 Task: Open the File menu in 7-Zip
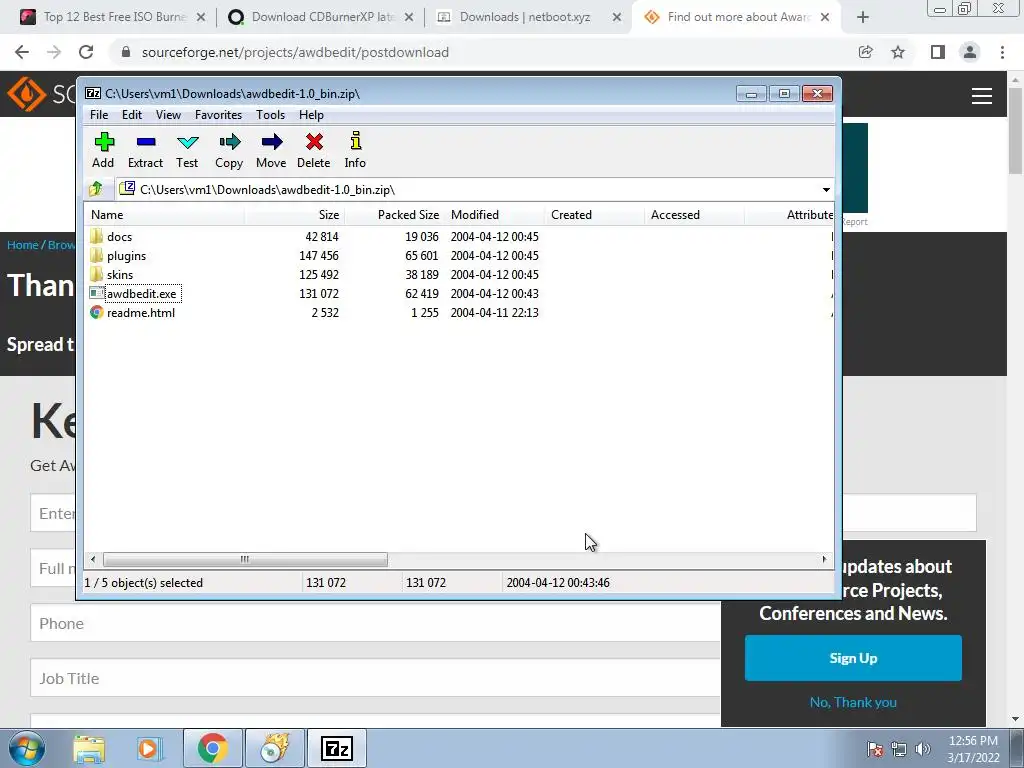tap(99, 115)
